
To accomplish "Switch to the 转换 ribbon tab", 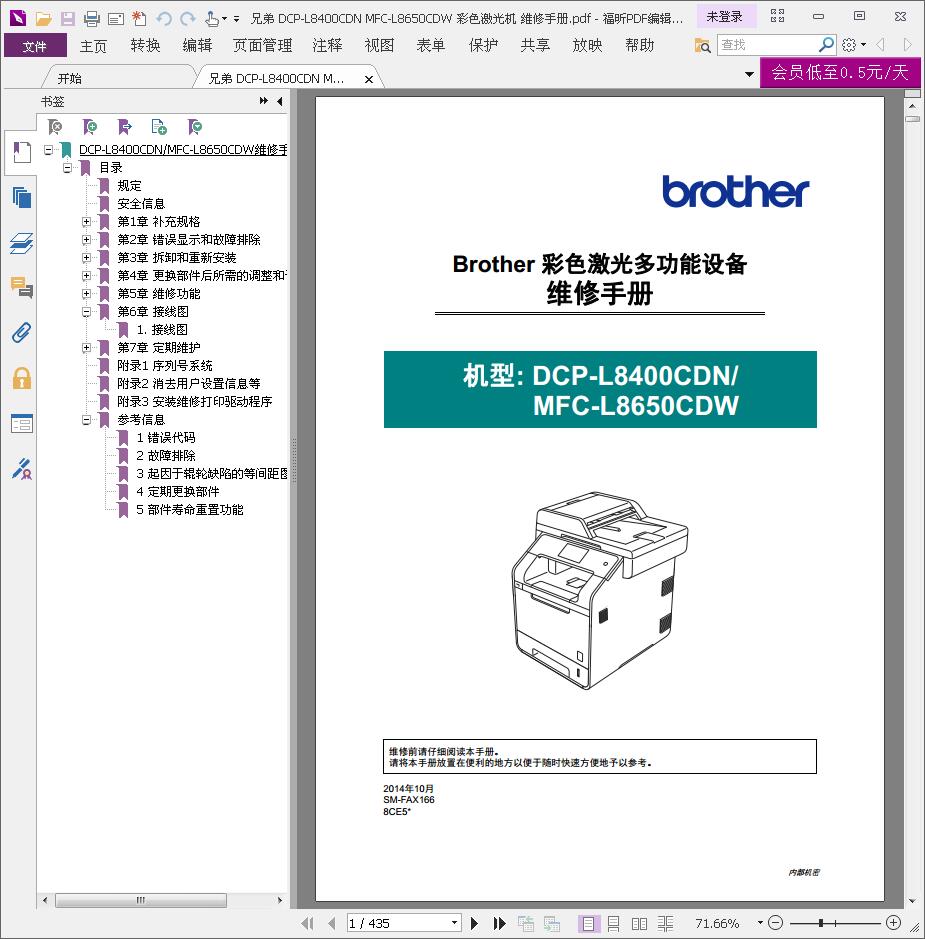I will [145, 46].
